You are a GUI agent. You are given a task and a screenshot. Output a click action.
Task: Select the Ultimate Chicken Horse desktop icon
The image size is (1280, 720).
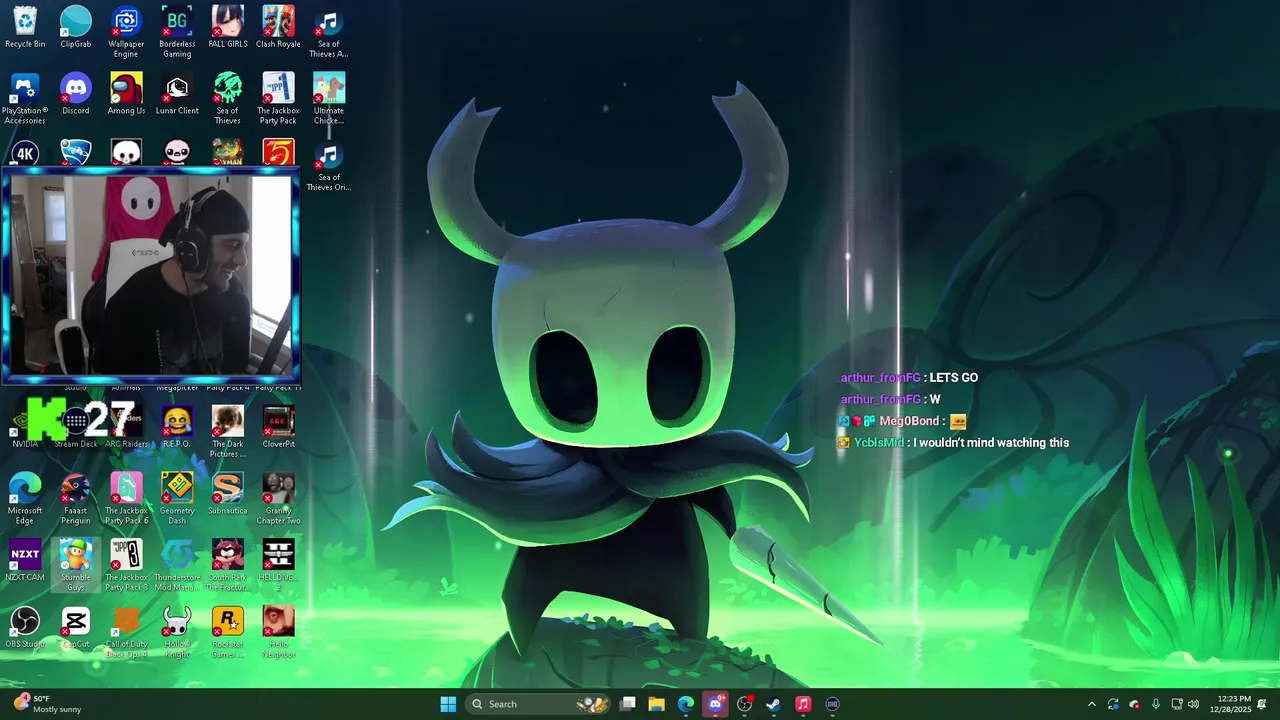pos(329,98)
